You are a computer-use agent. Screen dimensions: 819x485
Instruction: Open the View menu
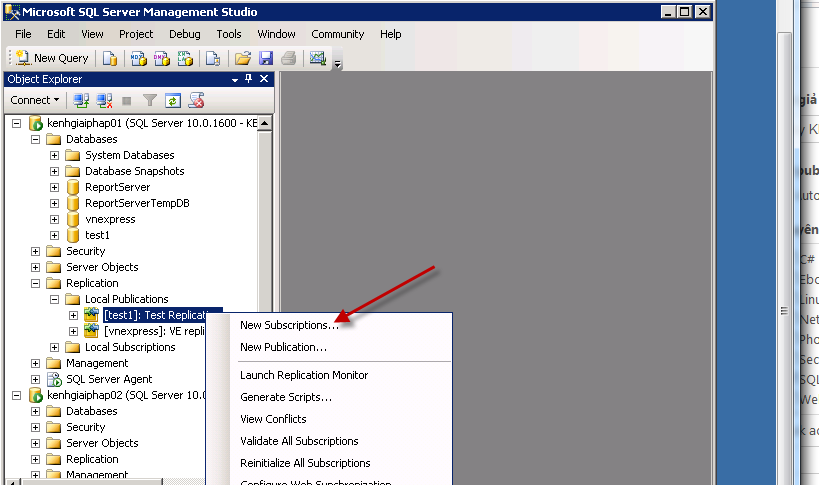(92, 34)
